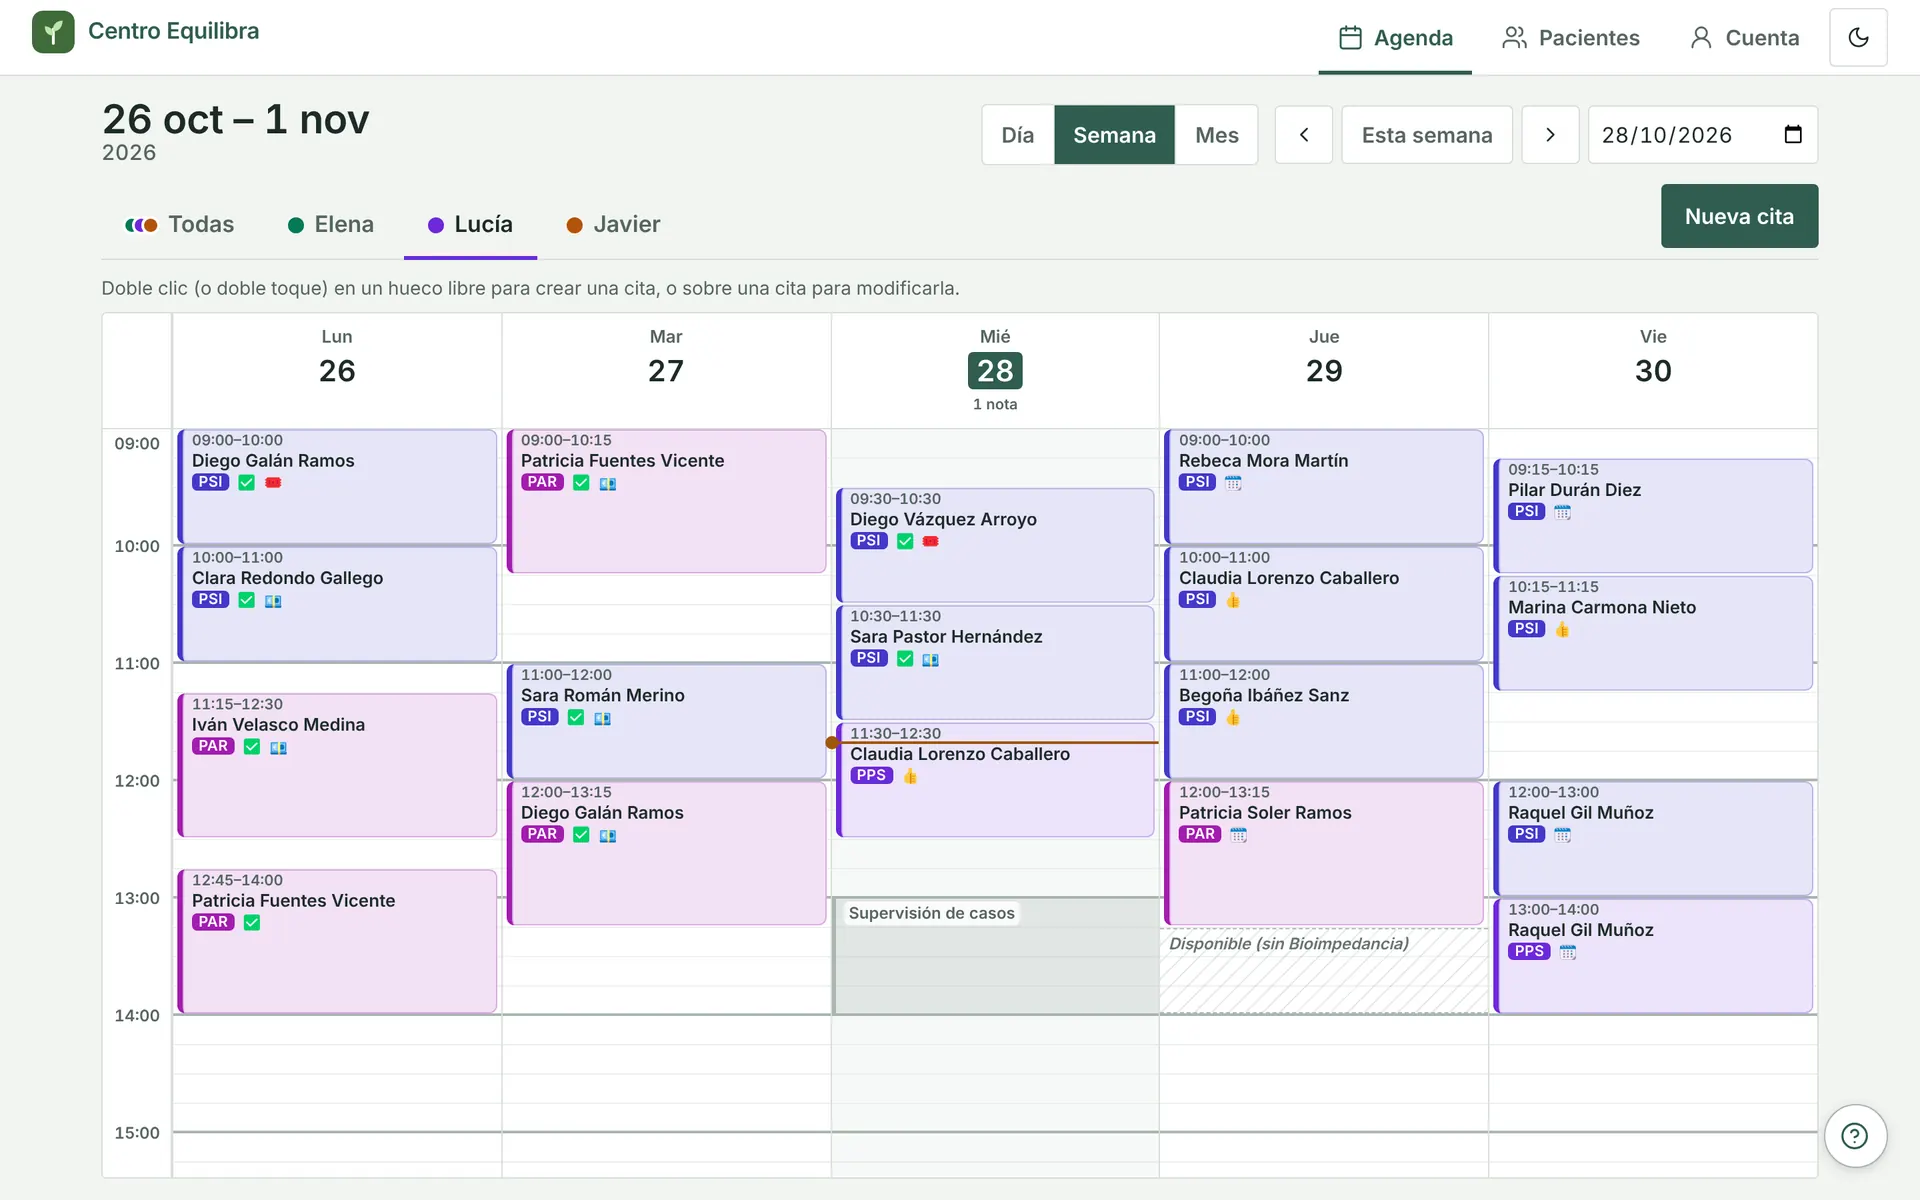The width and height of the screenshot is (1920, 1200).
Task: Open the 1 nota link under day 28
Action: coord(995,404)
